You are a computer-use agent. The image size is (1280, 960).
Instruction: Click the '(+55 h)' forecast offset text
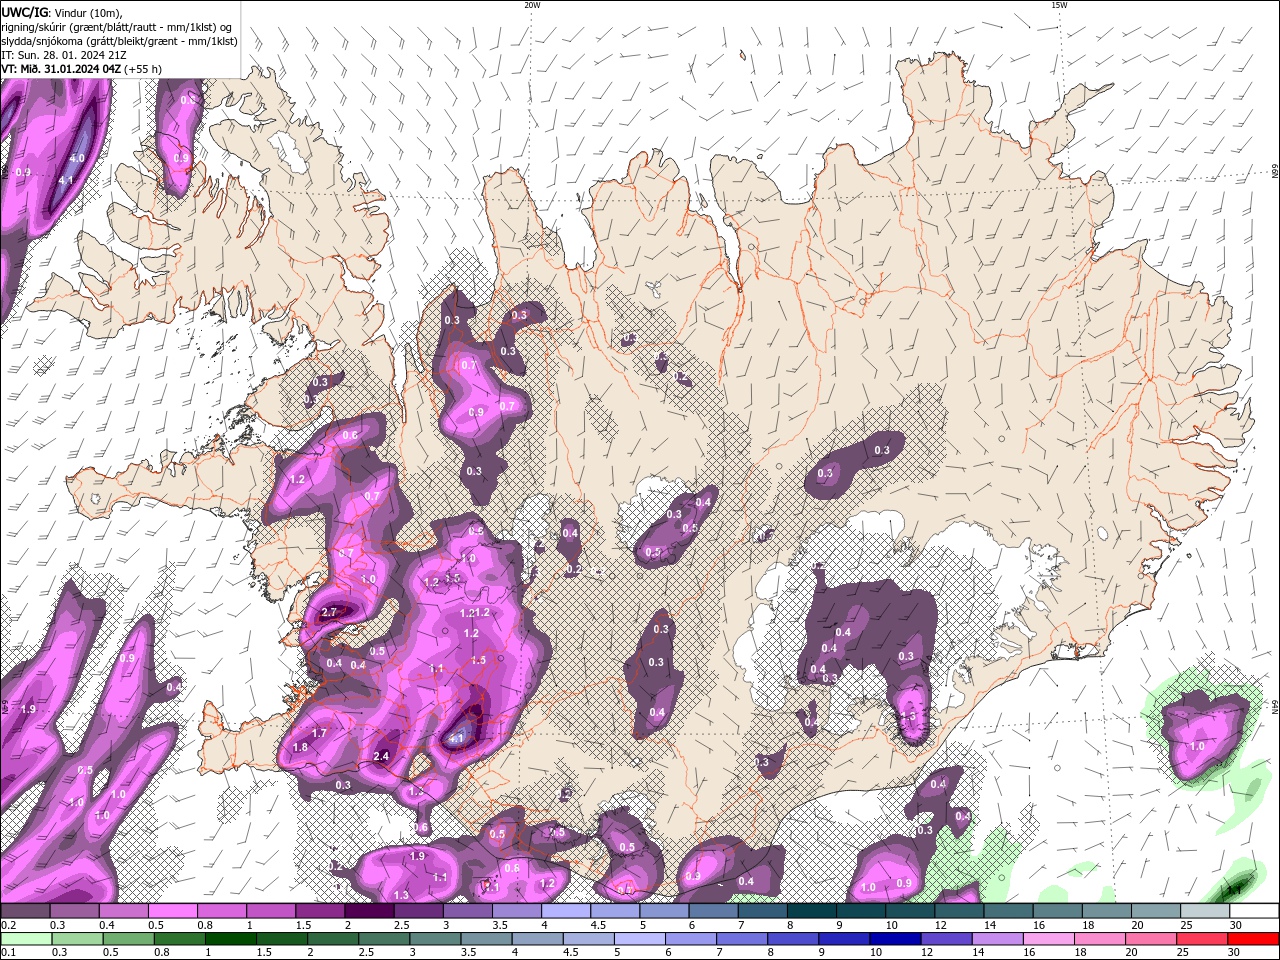coord(143,68)
